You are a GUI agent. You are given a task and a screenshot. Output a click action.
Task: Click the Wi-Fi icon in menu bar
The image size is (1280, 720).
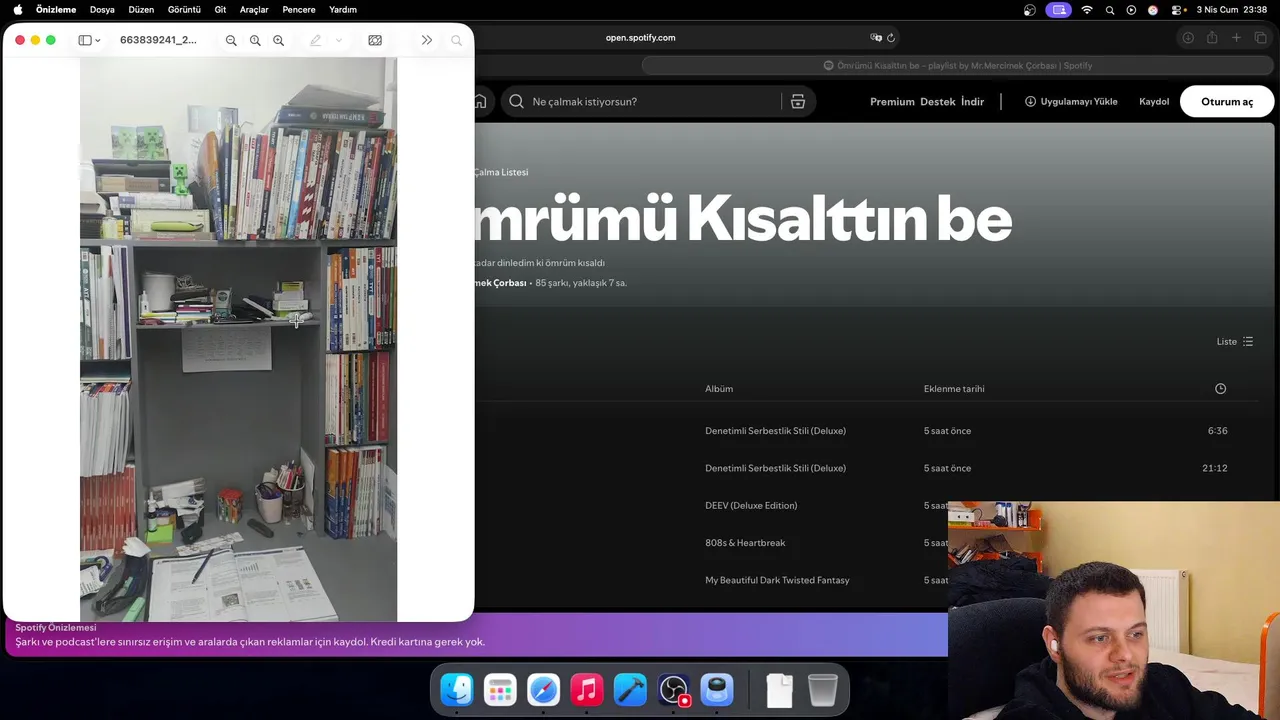coord(1087,10)
